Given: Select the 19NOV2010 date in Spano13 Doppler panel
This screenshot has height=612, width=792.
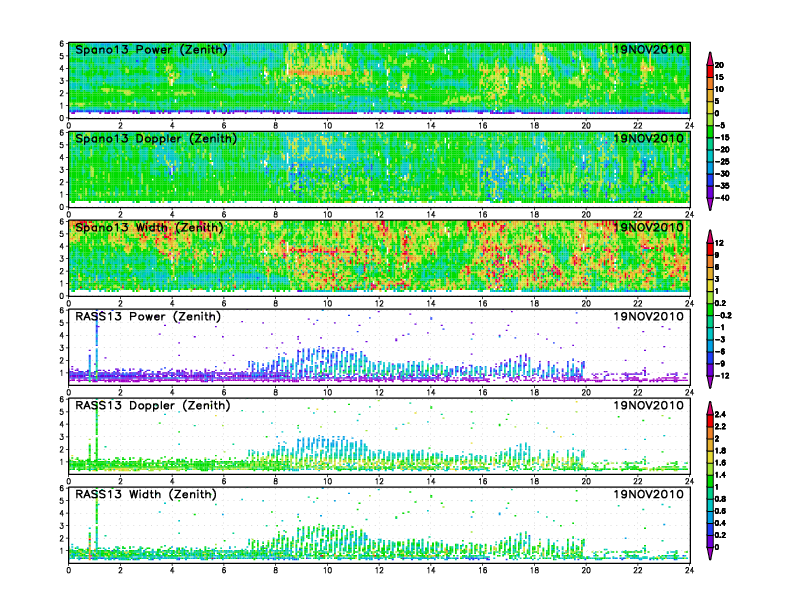Looking at the screenshot, I should 649,138.
